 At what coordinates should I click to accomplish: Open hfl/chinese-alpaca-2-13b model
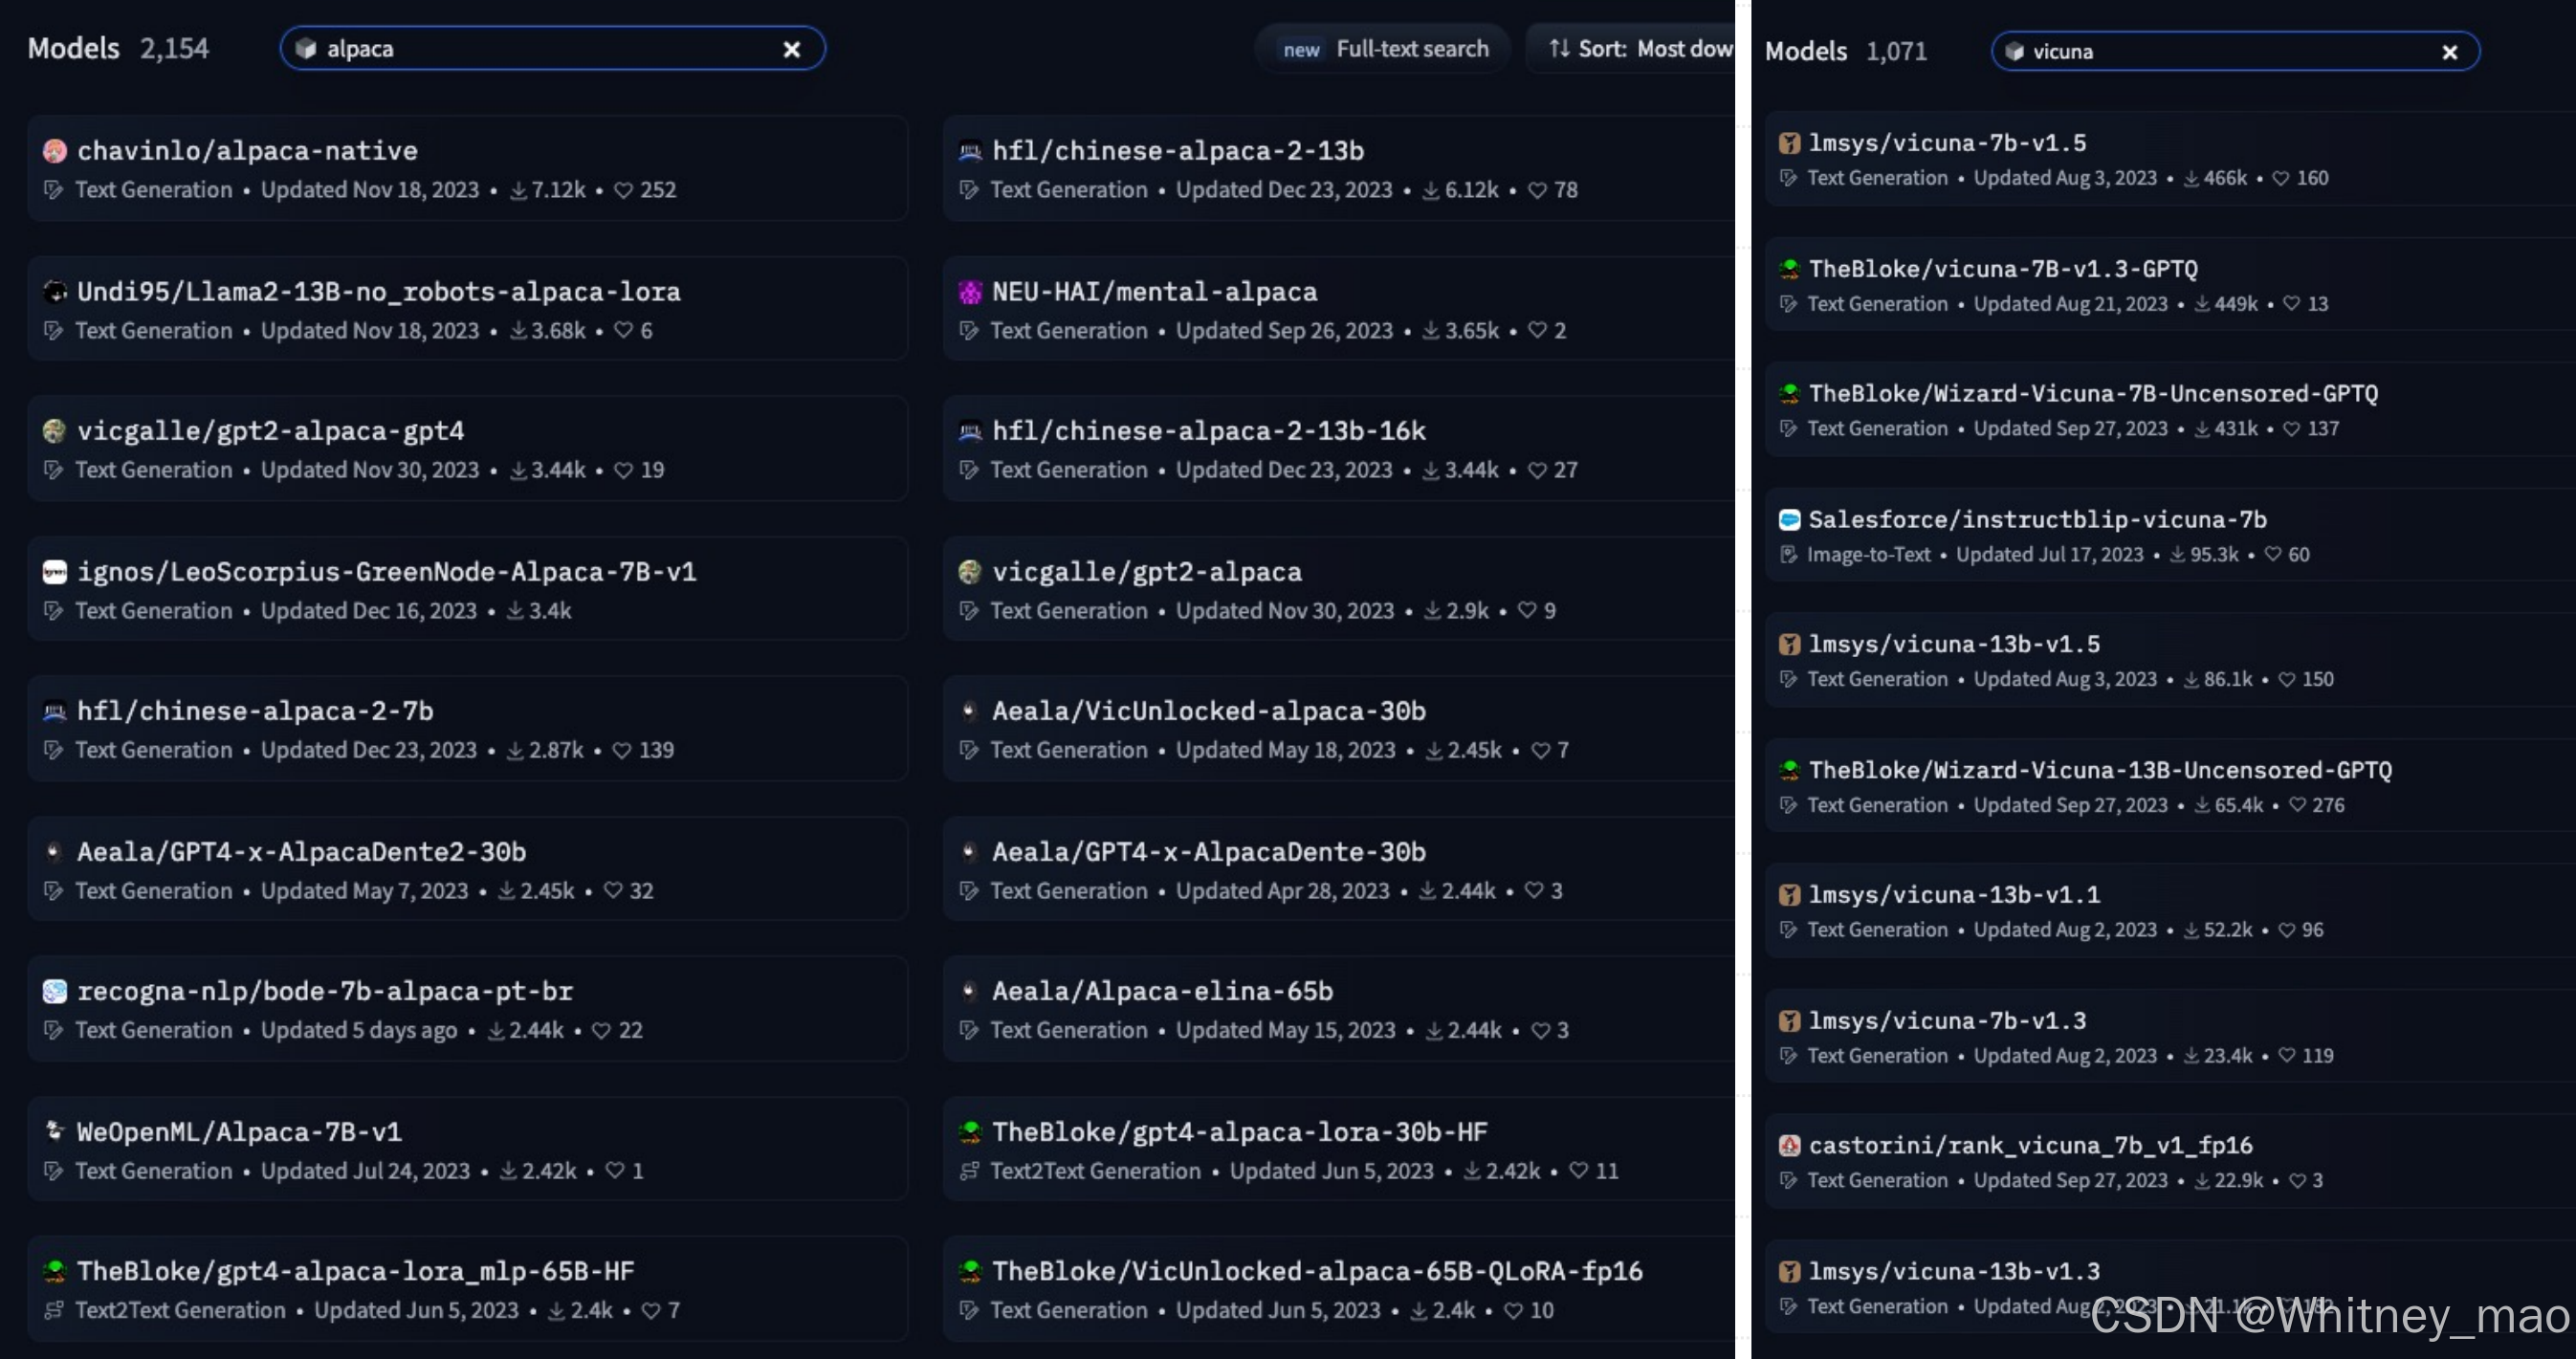click(x=1178, y=151)
